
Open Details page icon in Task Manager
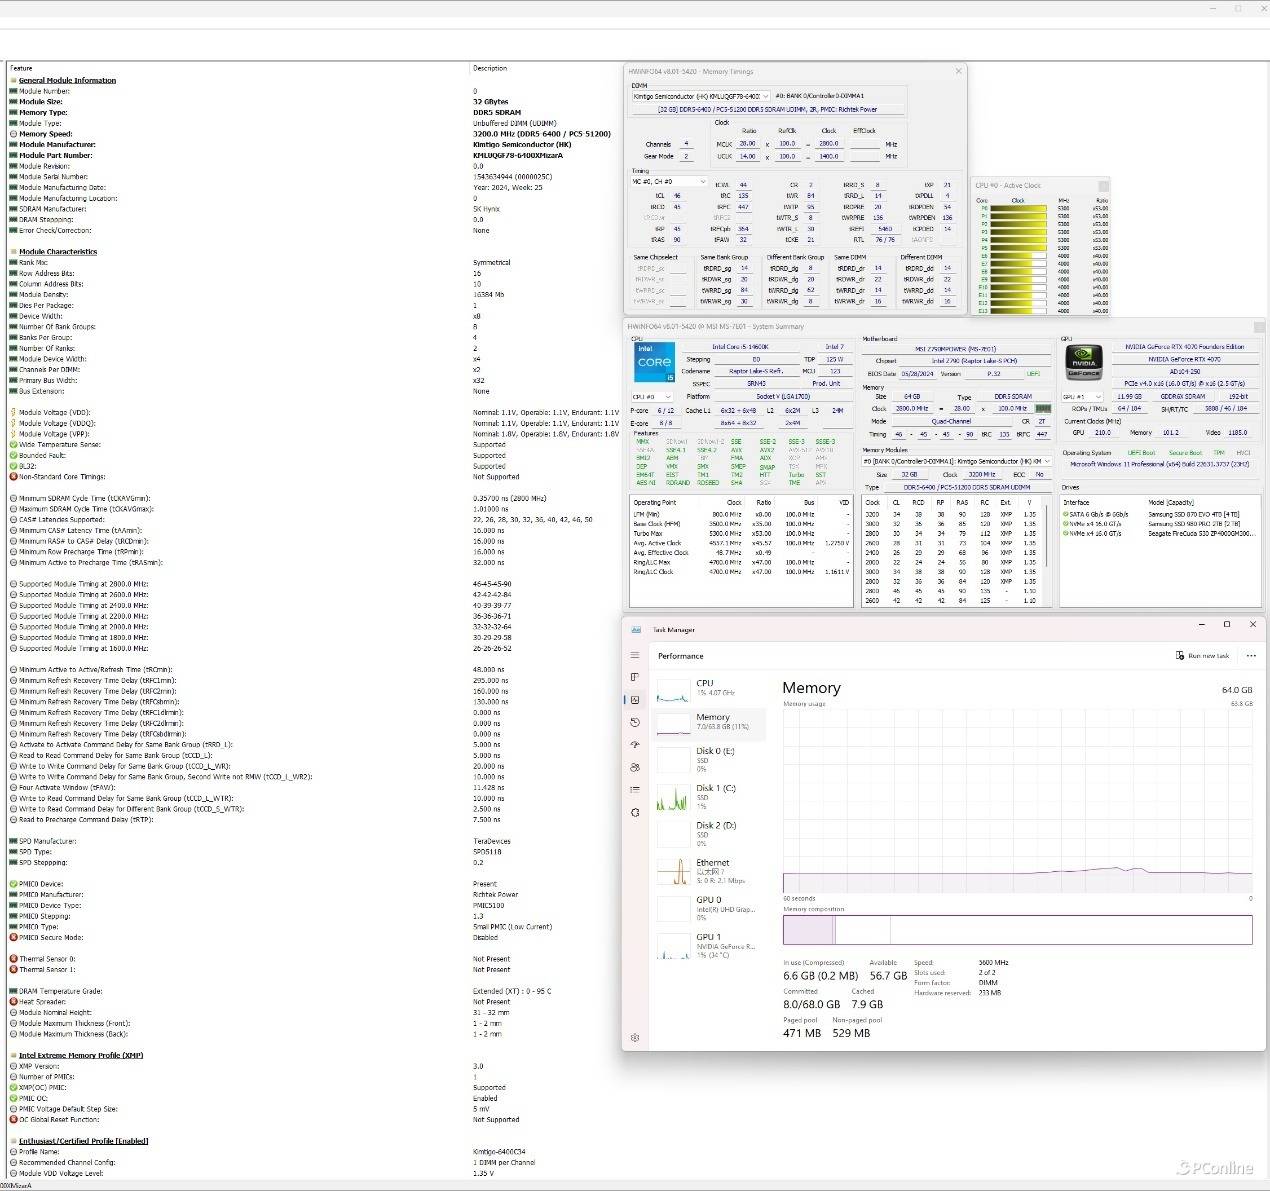tap(635, 790)
